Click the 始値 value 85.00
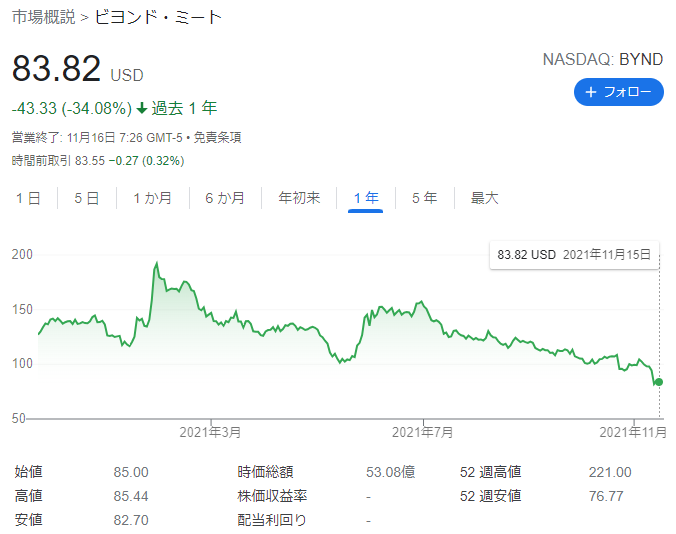Viewport: 676px width, 534px height. [x=131, y=472]
